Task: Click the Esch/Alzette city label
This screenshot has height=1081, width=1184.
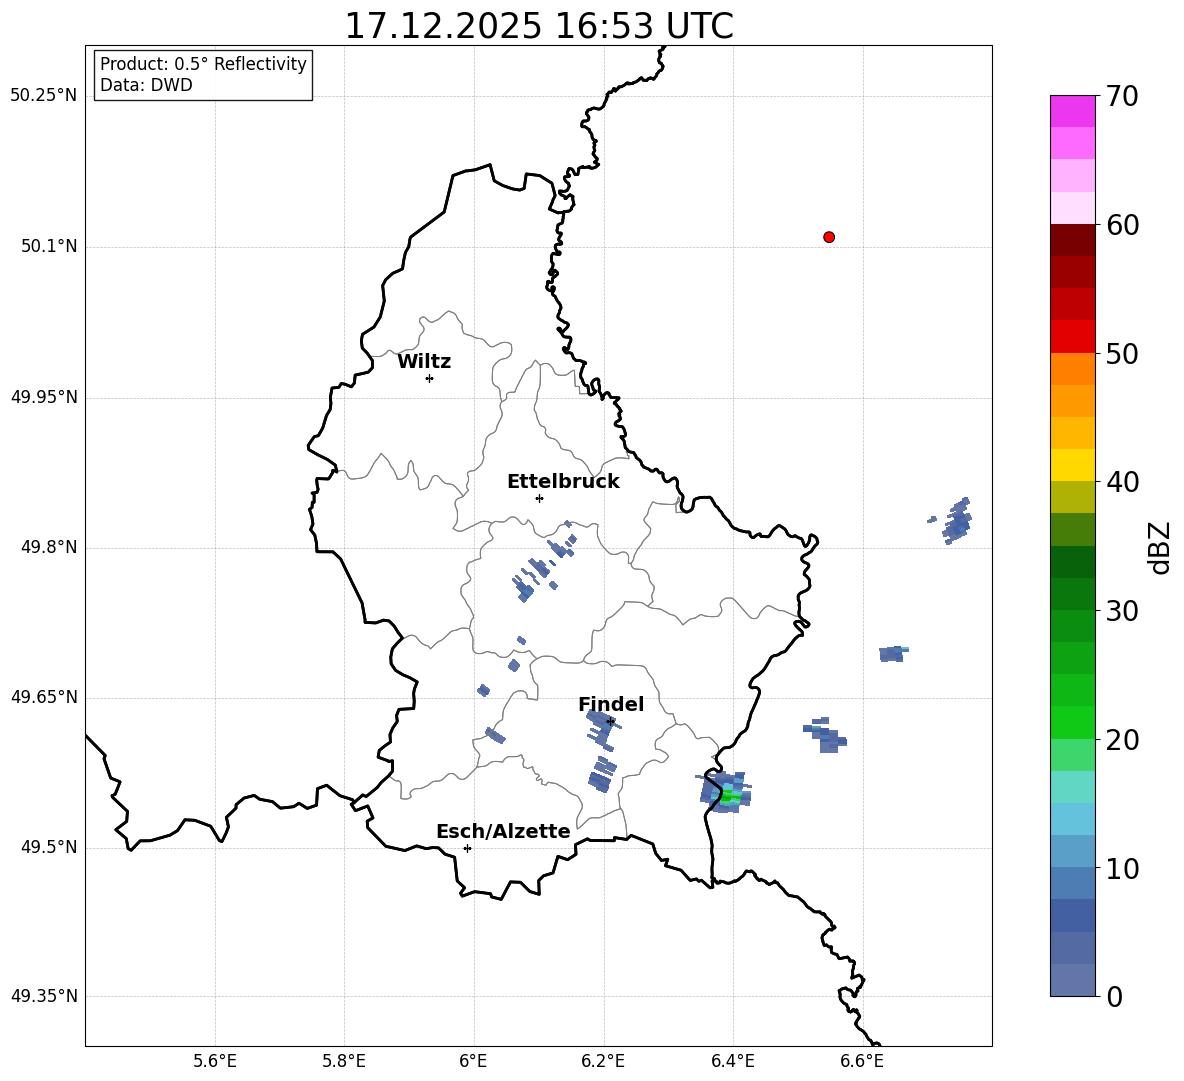Action: [x=503, y=832]
